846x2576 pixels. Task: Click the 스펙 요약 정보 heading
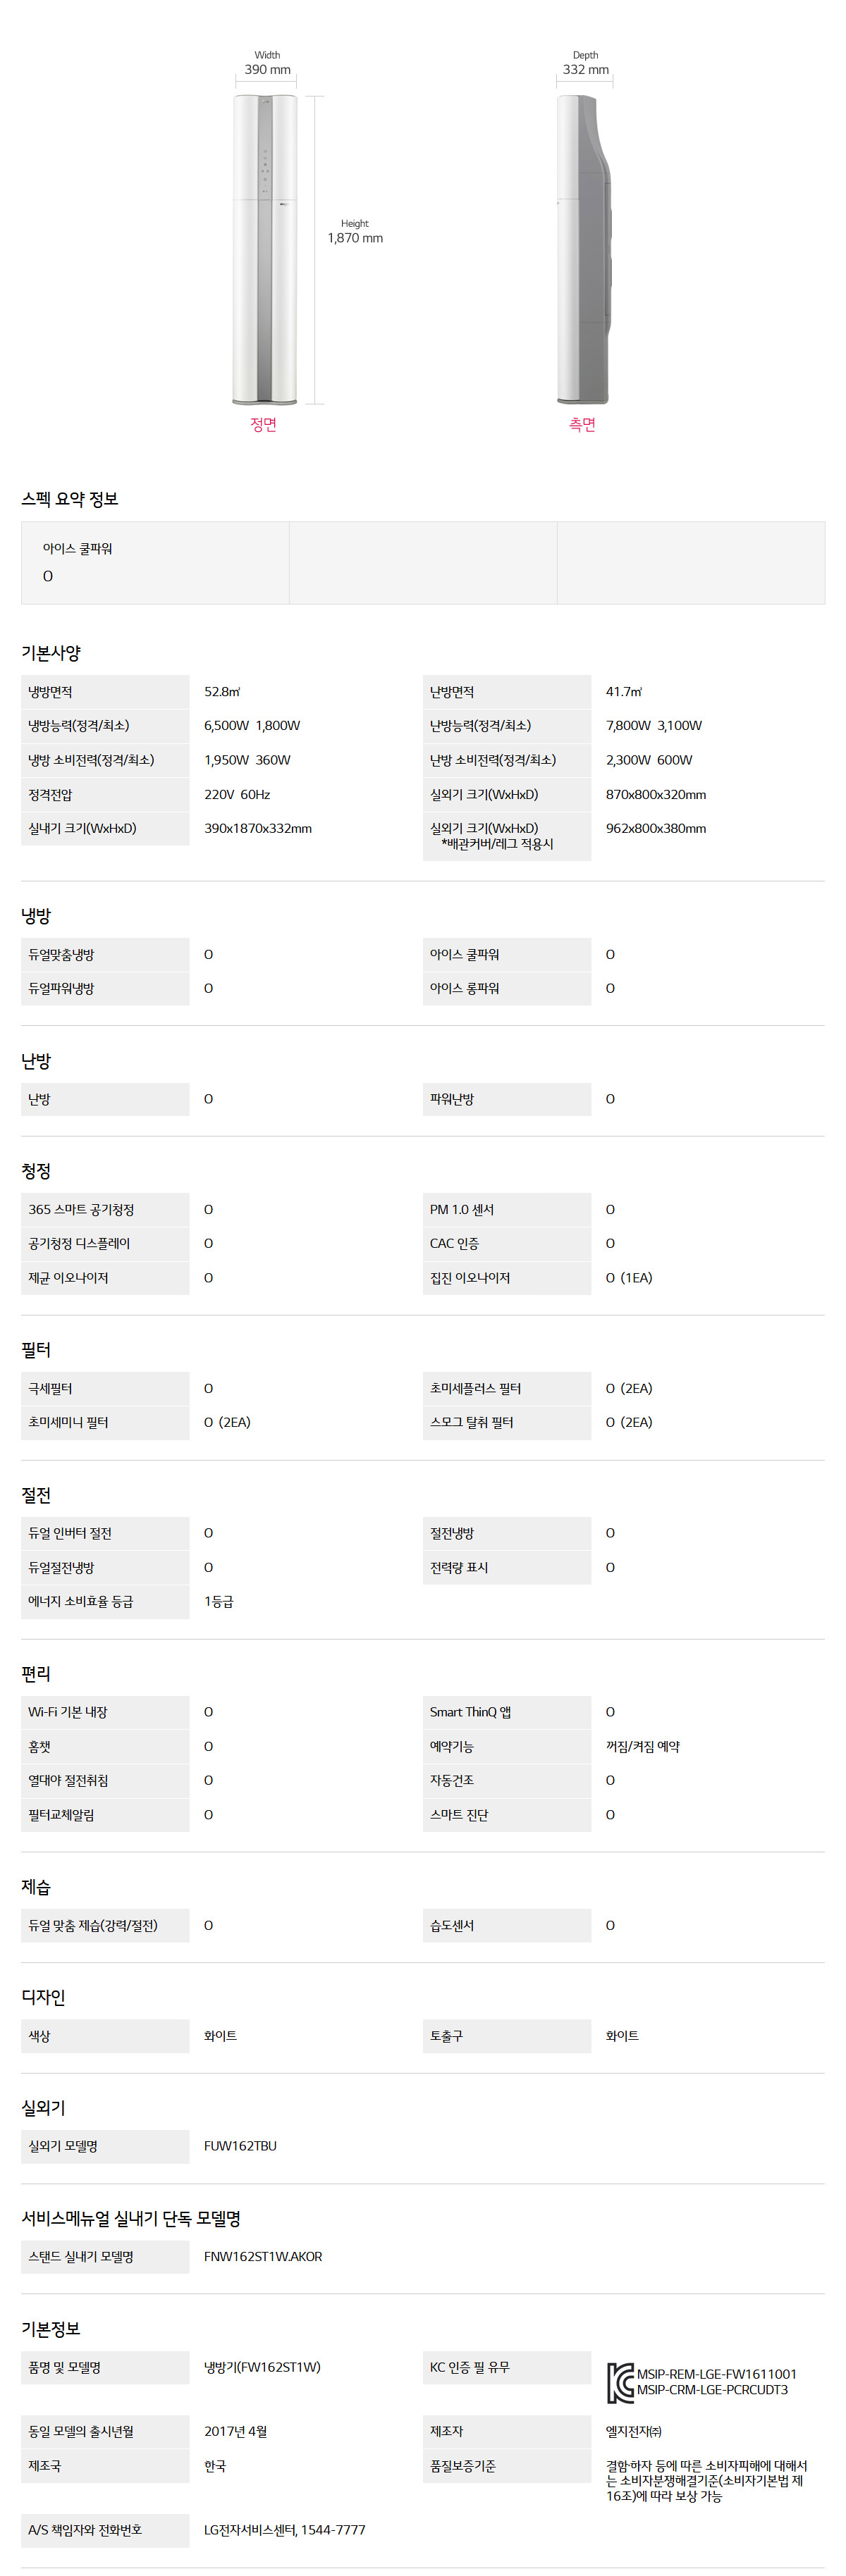[70, 499]
